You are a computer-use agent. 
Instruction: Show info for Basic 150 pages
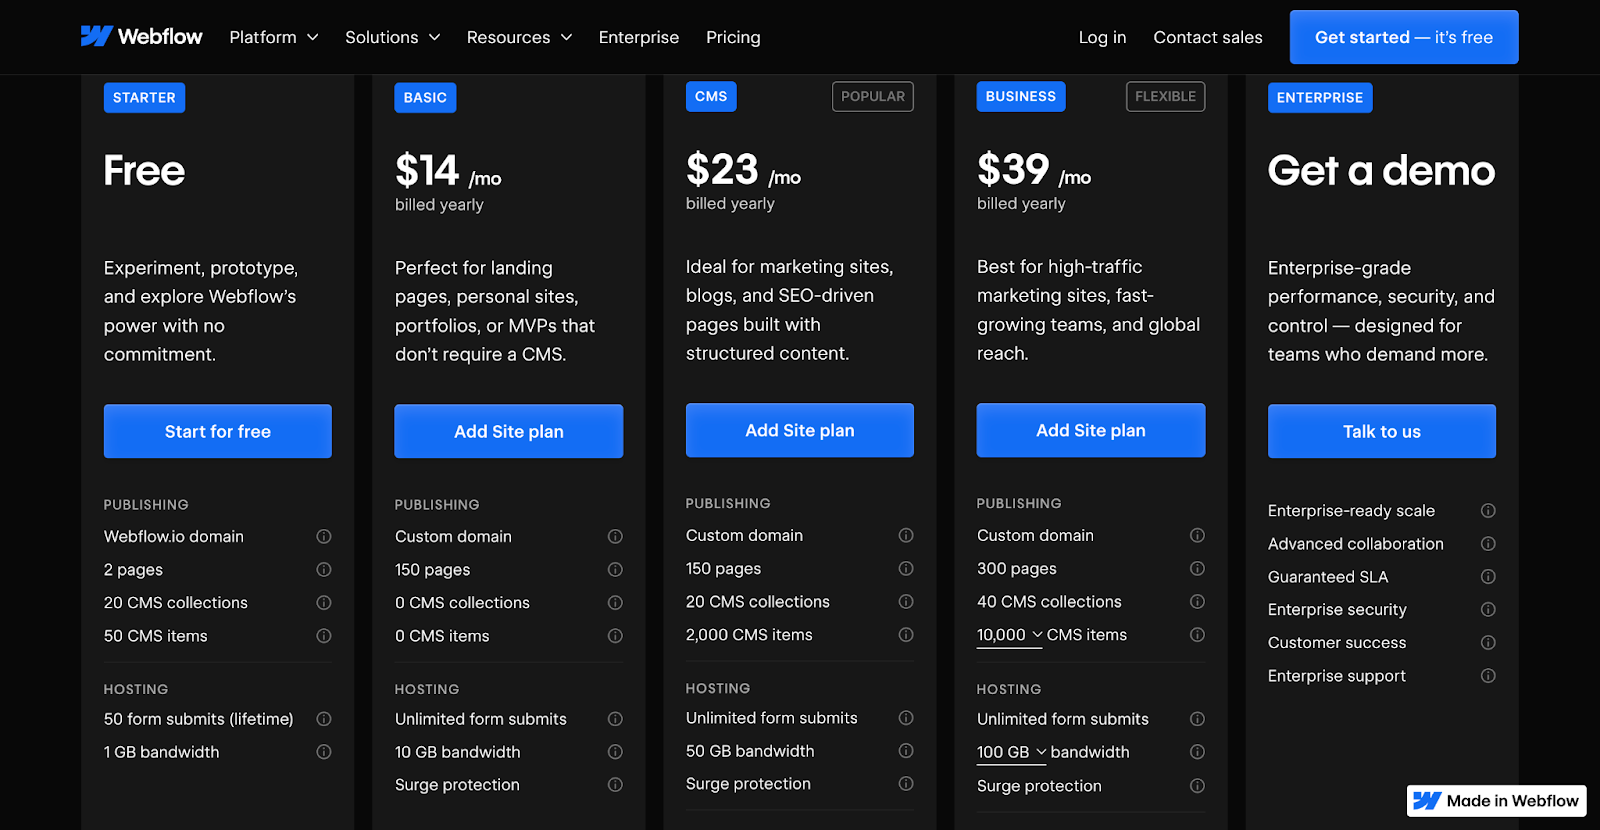coord(615,570)
